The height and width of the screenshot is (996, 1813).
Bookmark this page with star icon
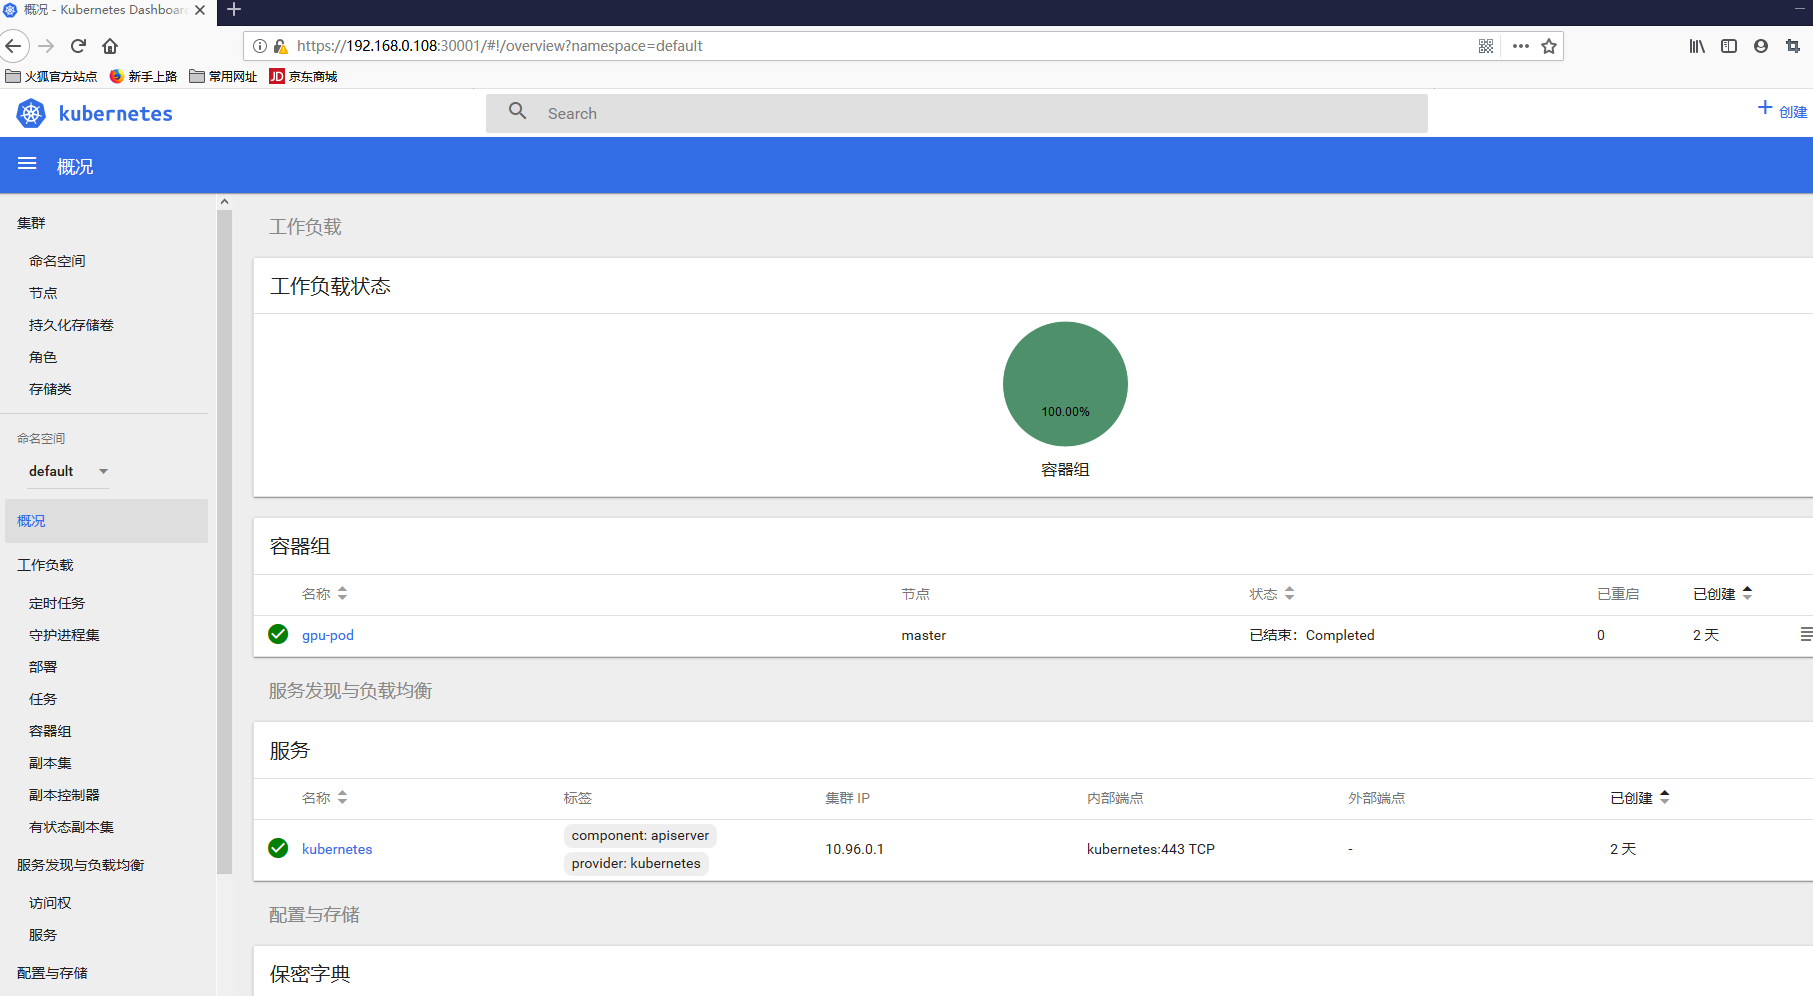coord(1549,46)
